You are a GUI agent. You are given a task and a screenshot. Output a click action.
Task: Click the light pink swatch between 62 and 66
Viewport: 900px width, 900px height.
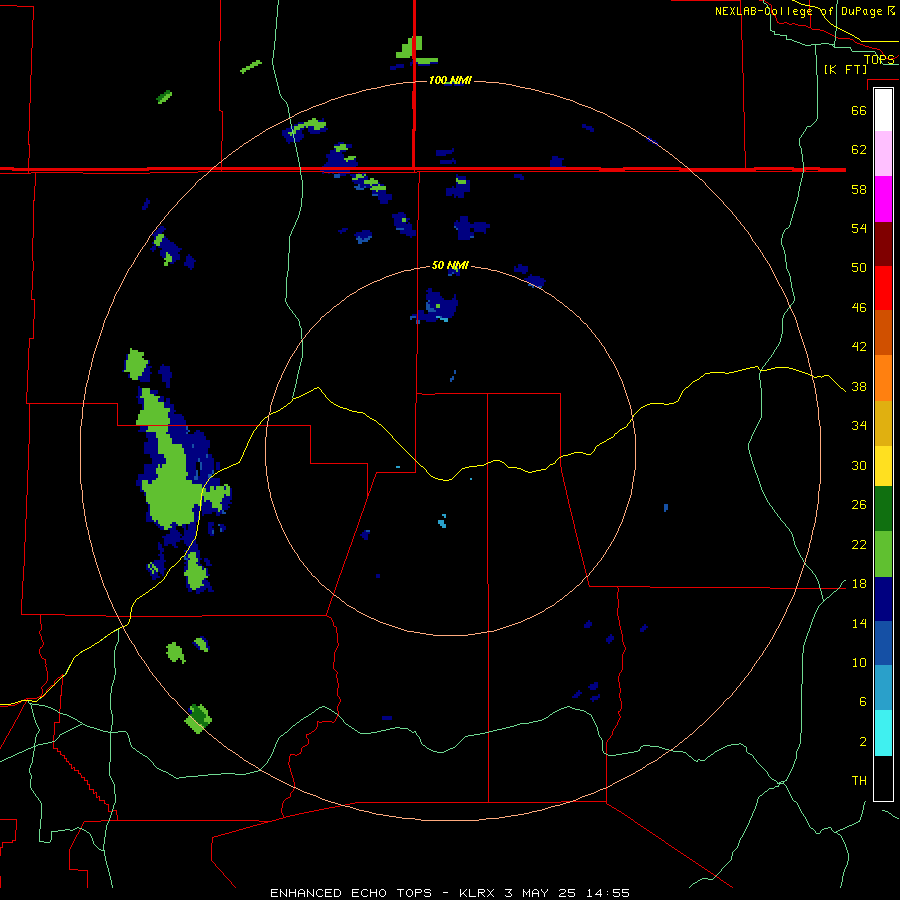pos(883,154)
